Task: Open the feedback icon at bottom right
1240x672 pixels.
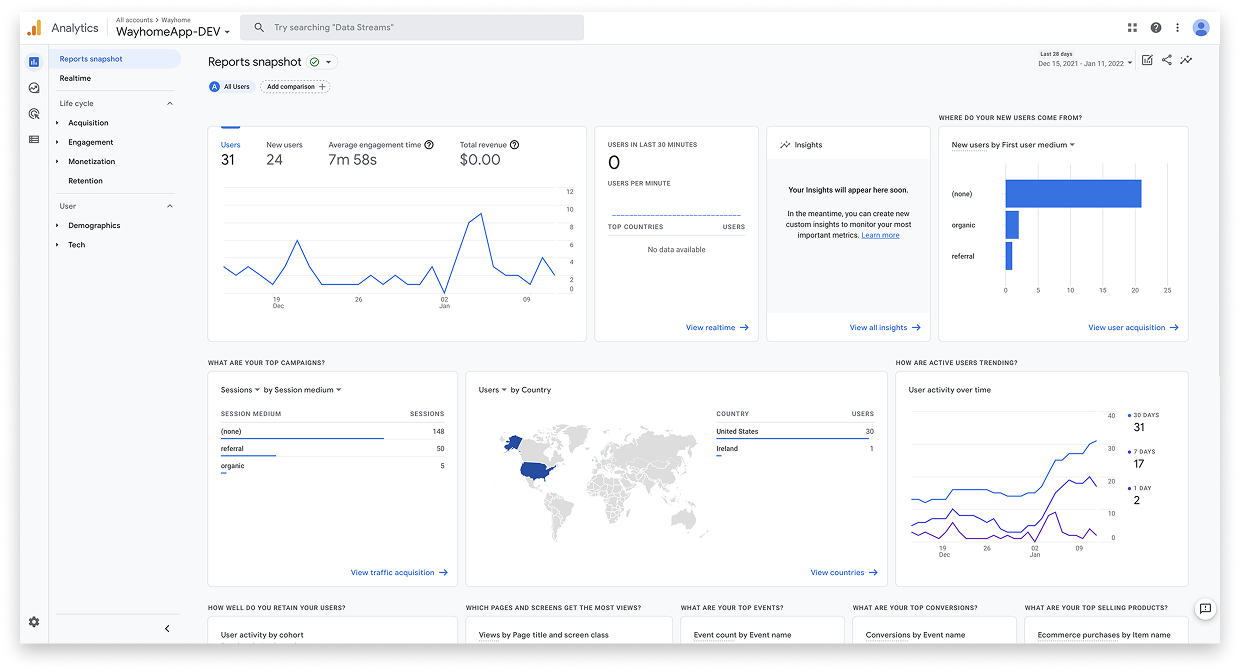Action: click(1205, 608)
